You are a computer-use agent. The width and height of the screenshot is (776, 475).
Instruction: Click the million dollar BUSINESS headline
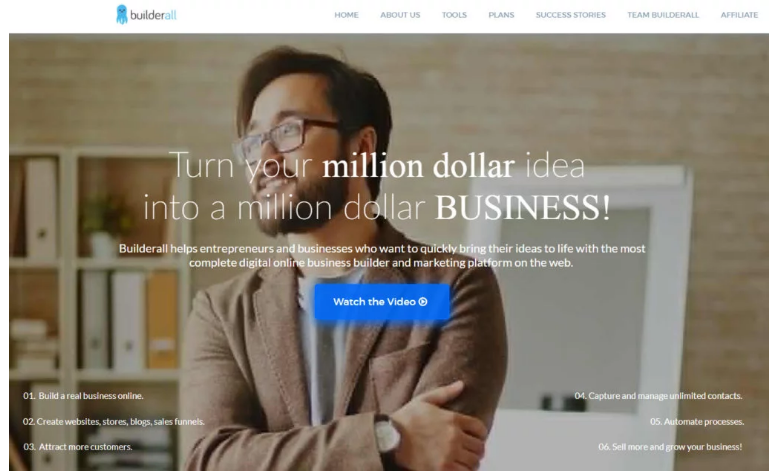coord(377,187)
